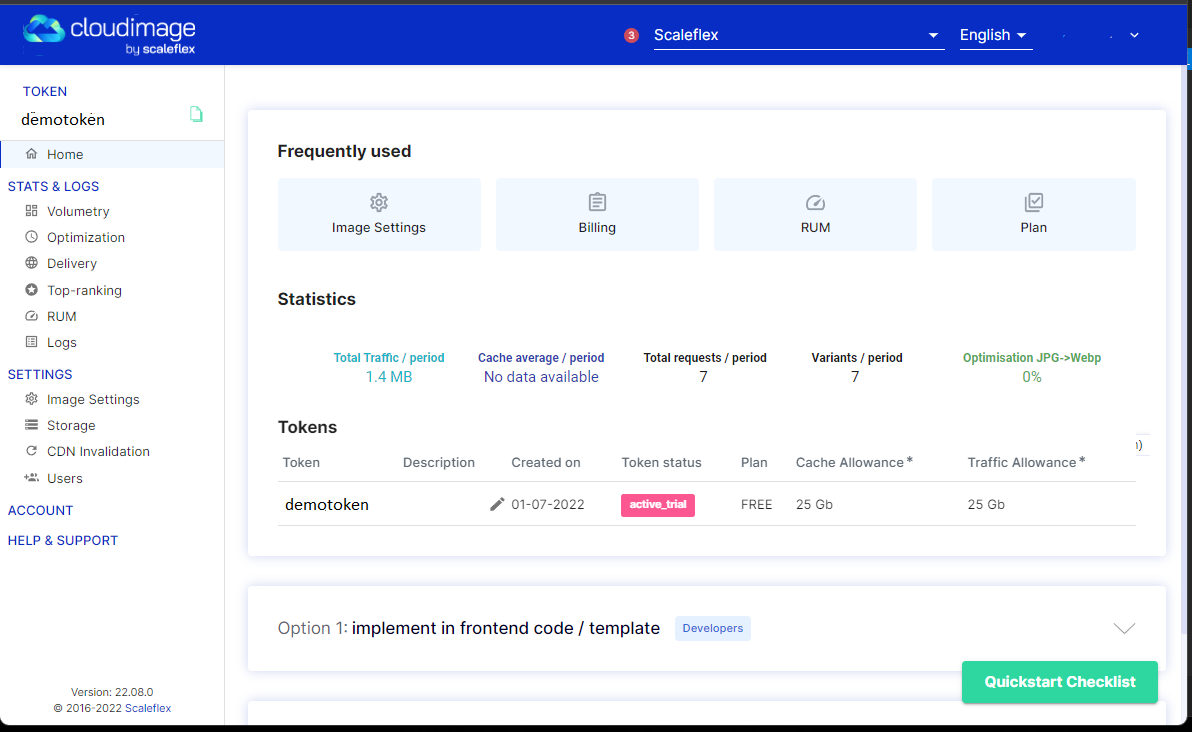This screenshot has width=1192, height=732.
Task: Go to Volumetry in the sidebar
Action: tap(78, 211)
